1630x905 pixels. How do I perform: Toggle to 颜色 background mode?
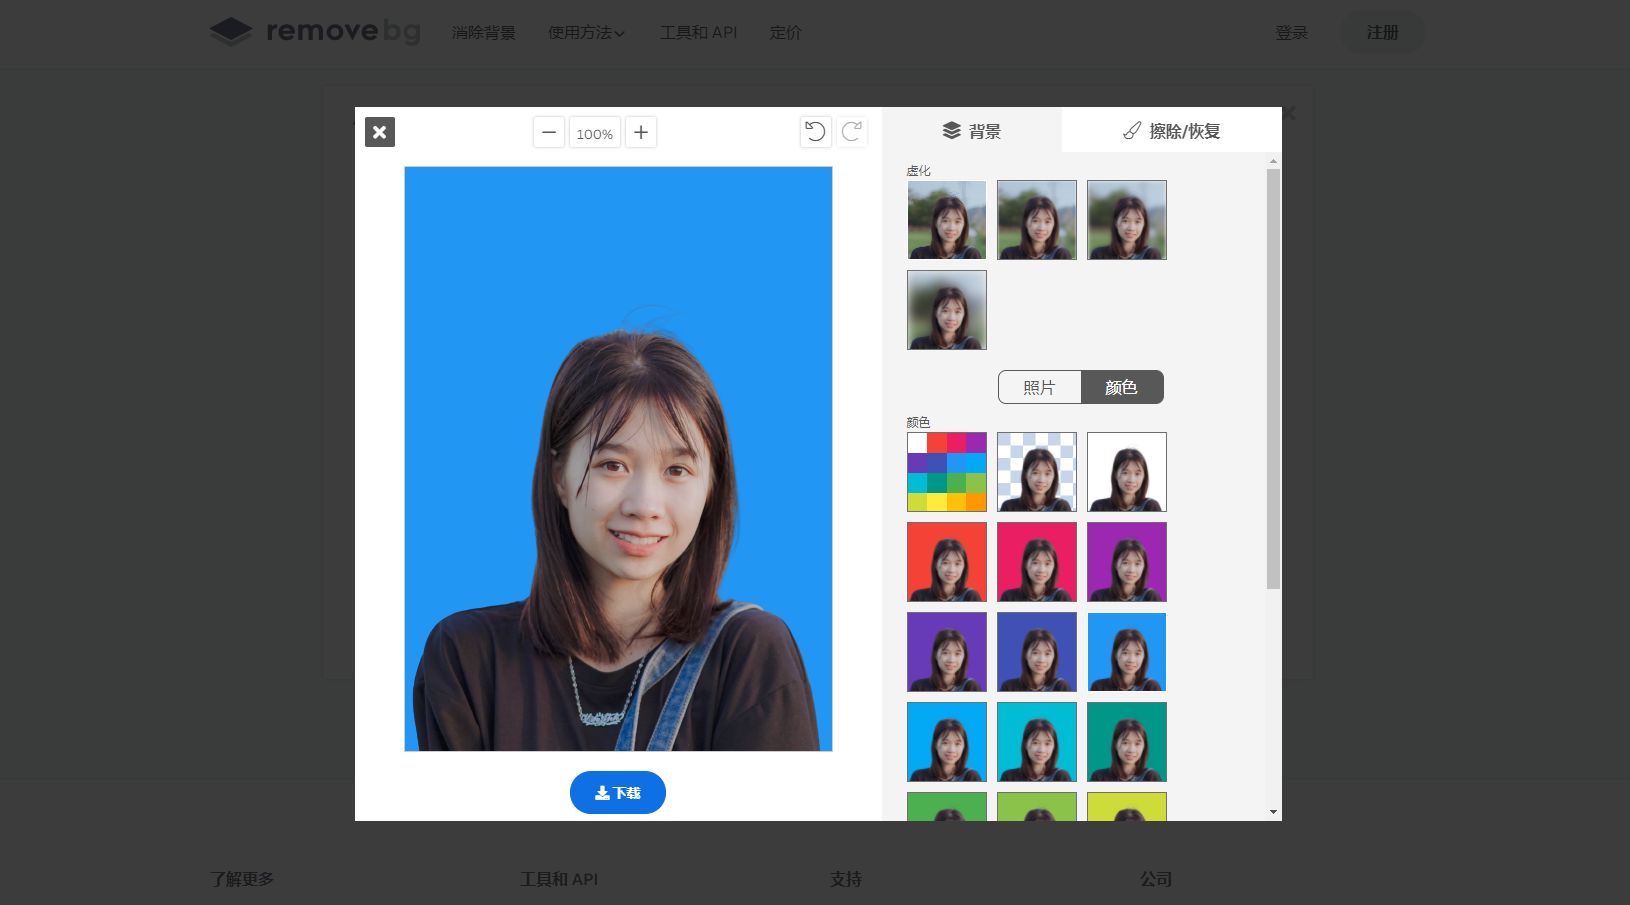tap(1122, 387)
